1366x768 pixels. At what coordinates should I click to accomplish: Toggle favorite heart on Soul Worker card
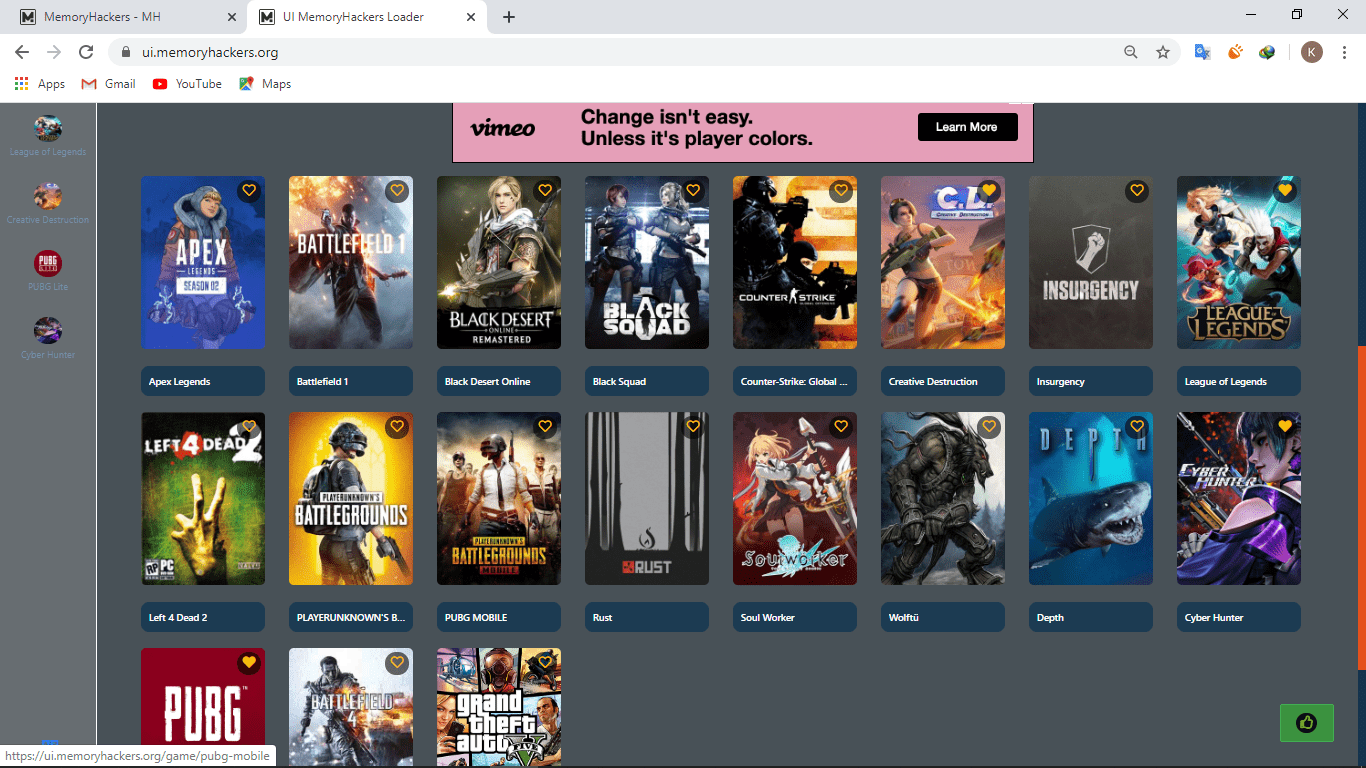pyautogui.click(x=841, y=426)
